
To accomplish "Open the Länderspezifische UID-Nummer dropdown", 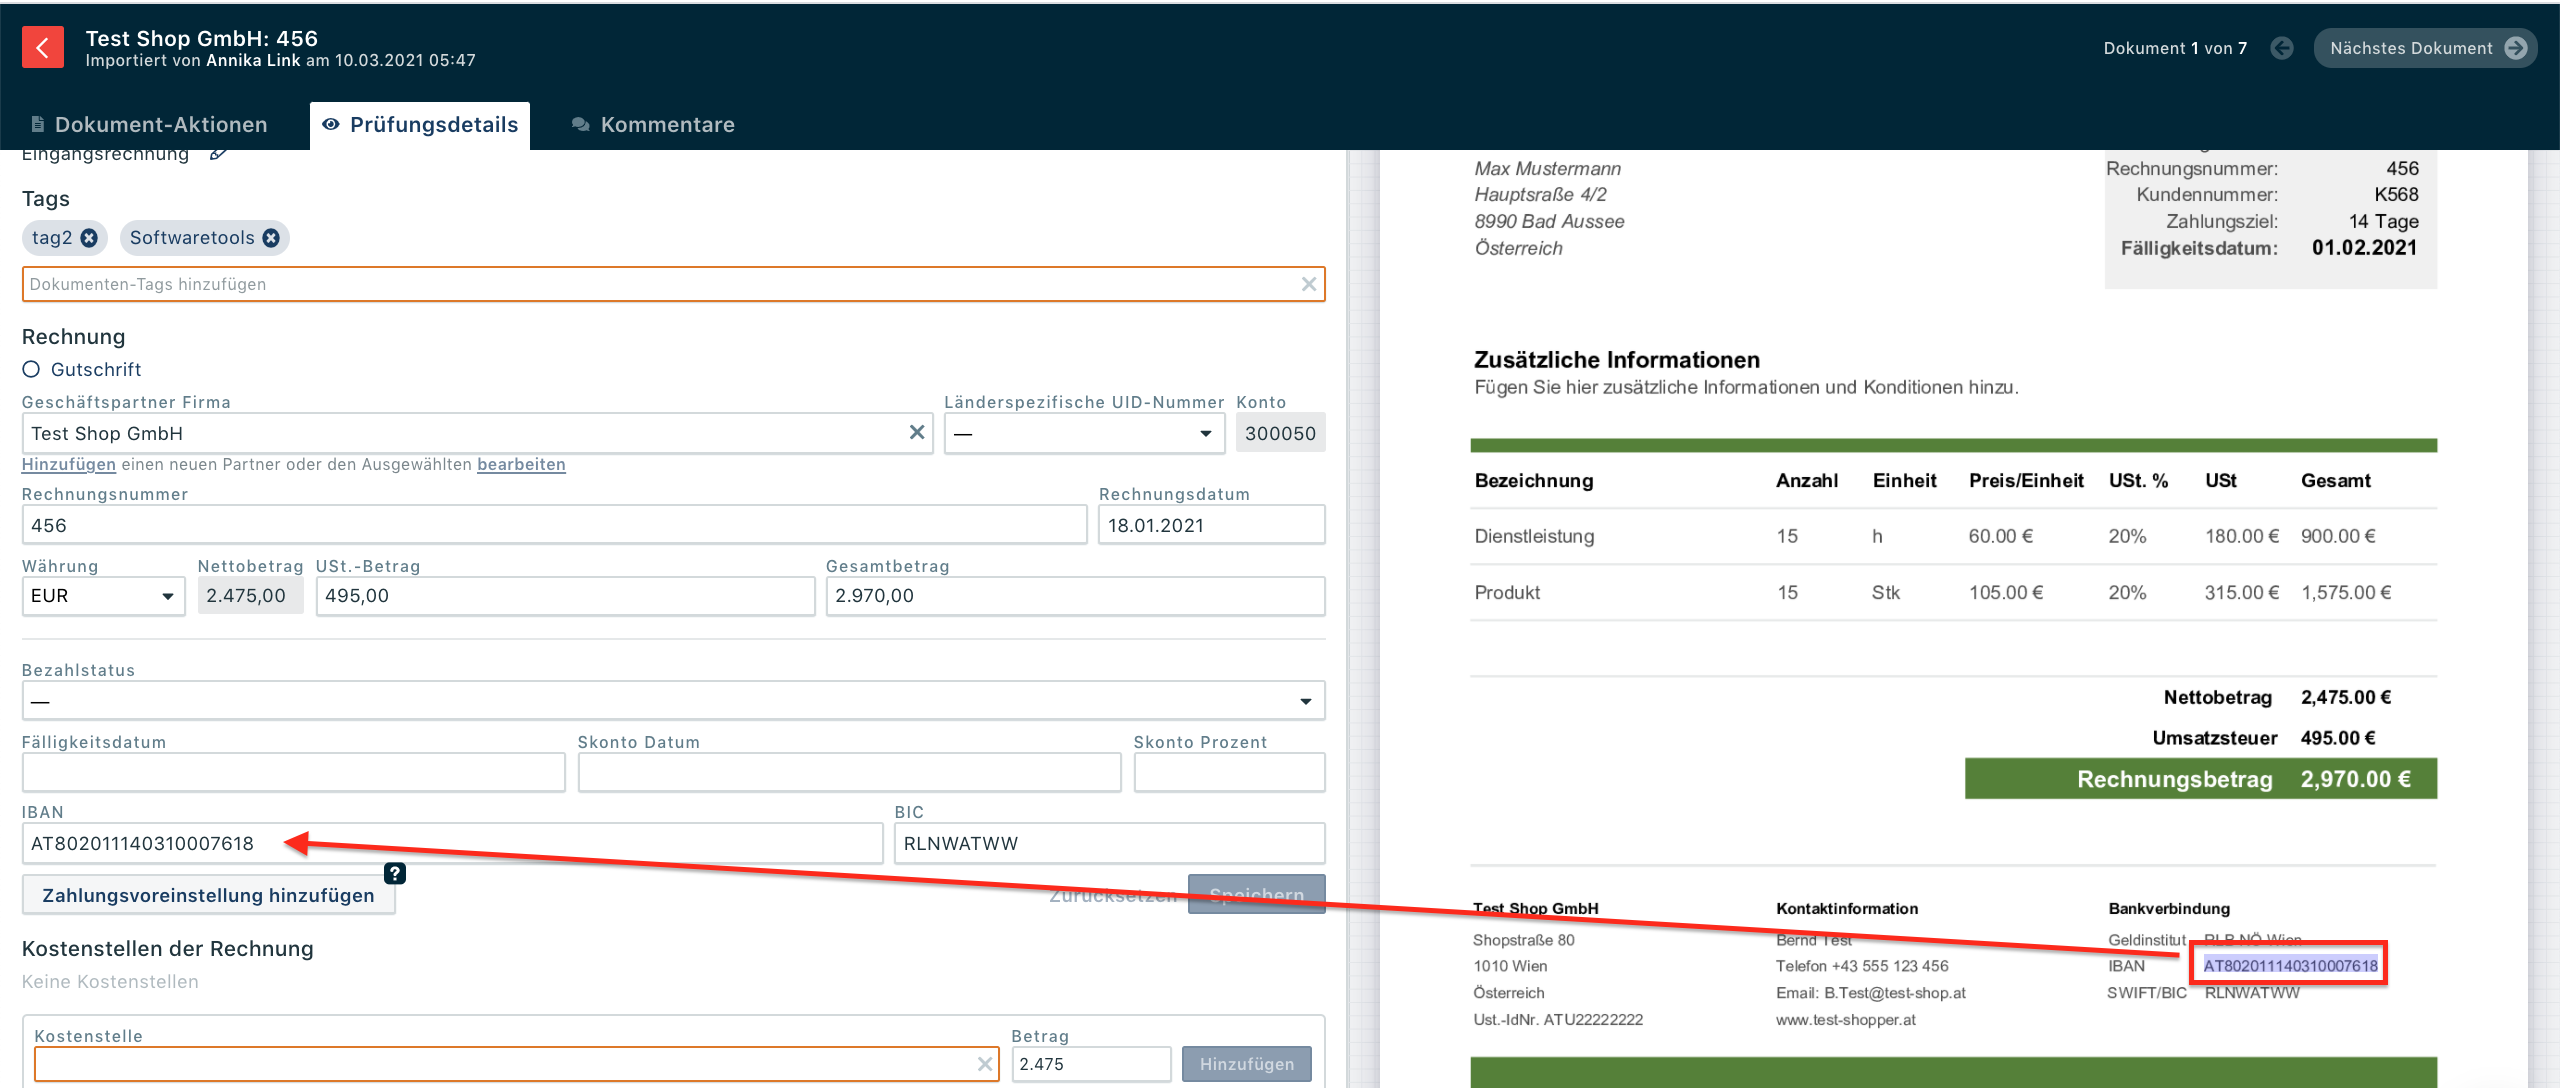I will click(1084, 433).
